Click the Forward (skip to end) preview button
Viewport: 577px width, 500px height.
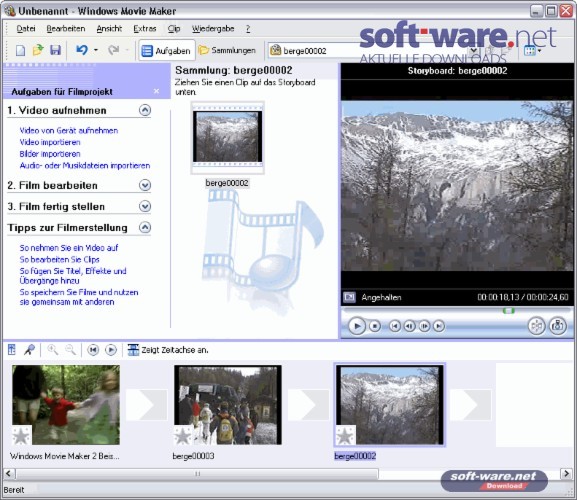[439, 326]
